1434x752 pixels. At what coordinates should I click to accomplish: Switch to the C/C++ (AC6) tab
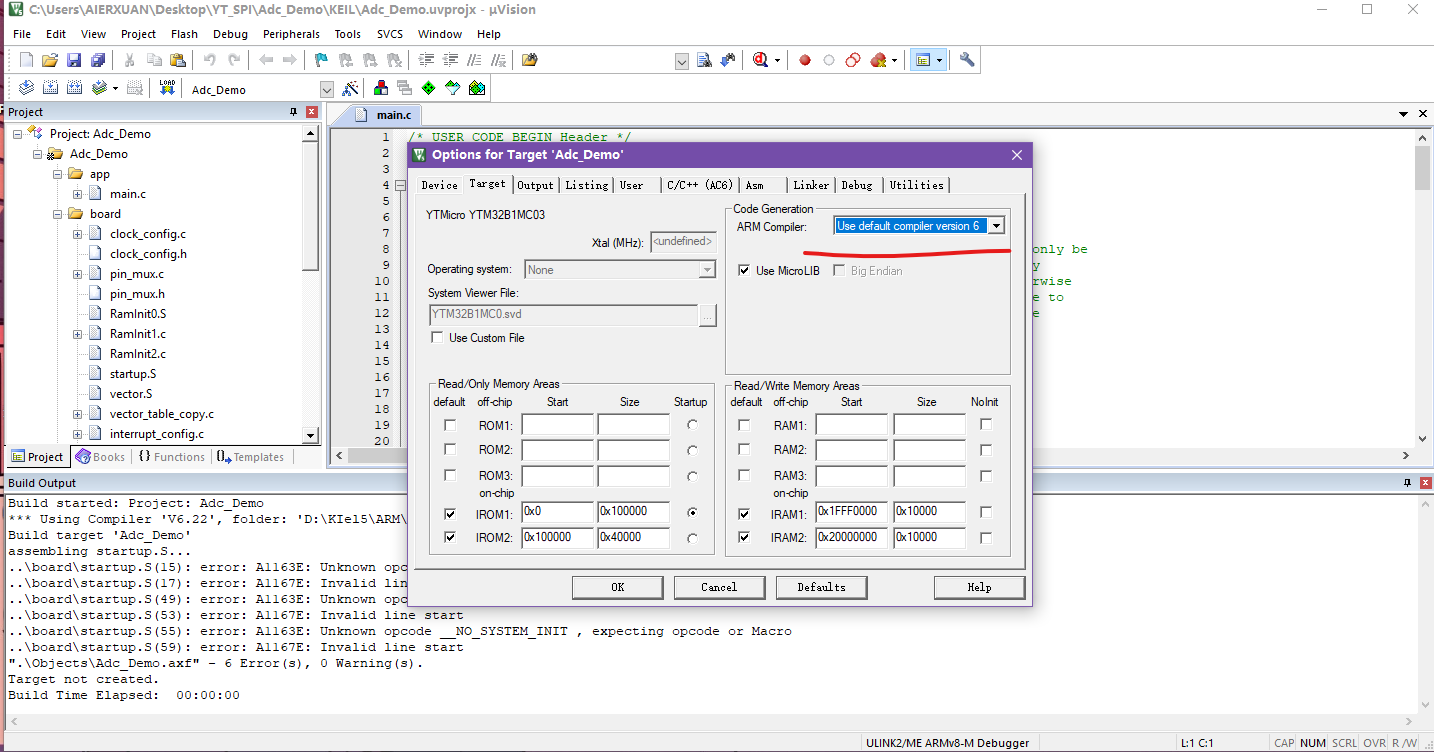[700, 185]
